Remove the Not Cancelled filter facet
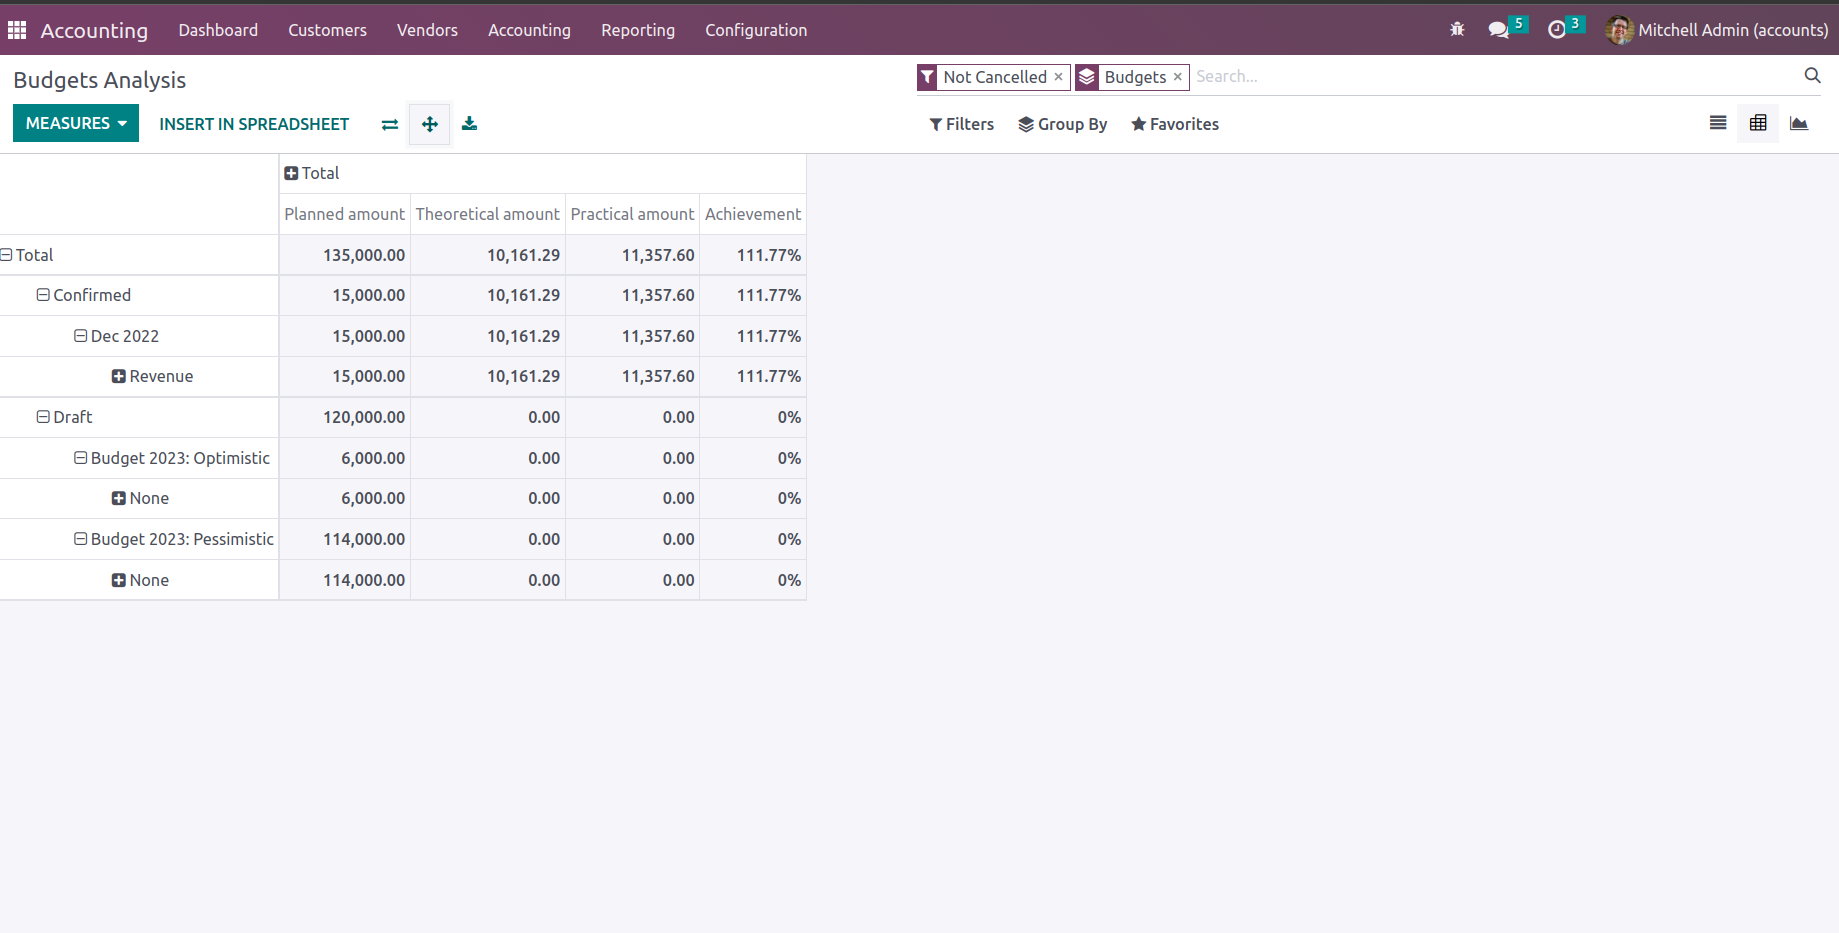 [x=1058, y=77]
